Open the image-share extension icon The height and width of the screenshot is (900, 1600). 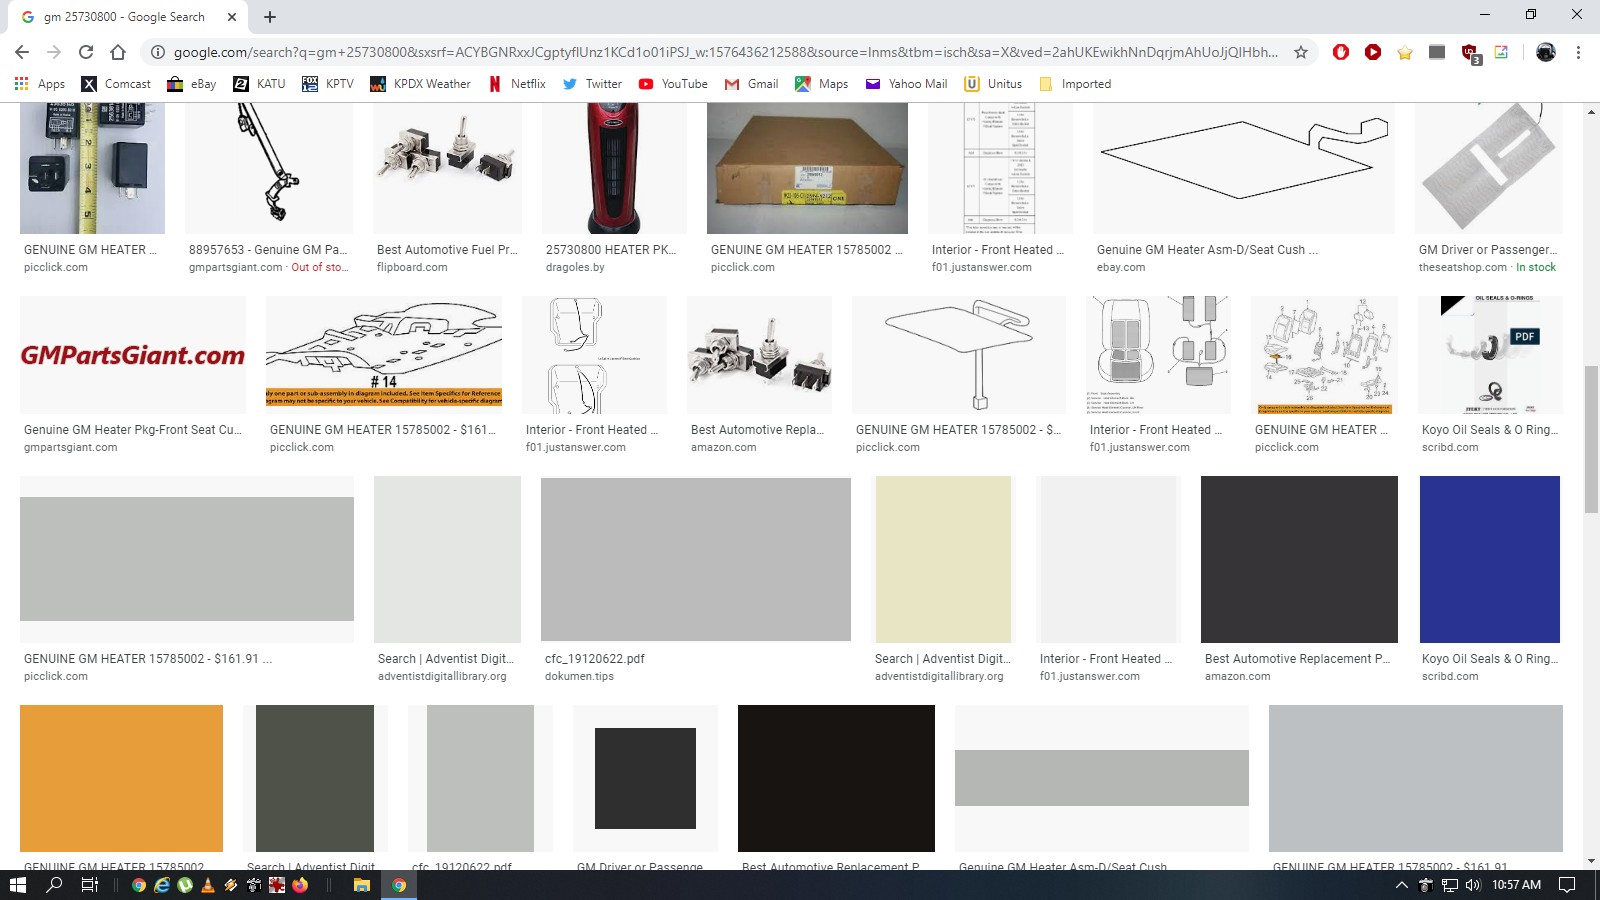tap(1501, 52)
